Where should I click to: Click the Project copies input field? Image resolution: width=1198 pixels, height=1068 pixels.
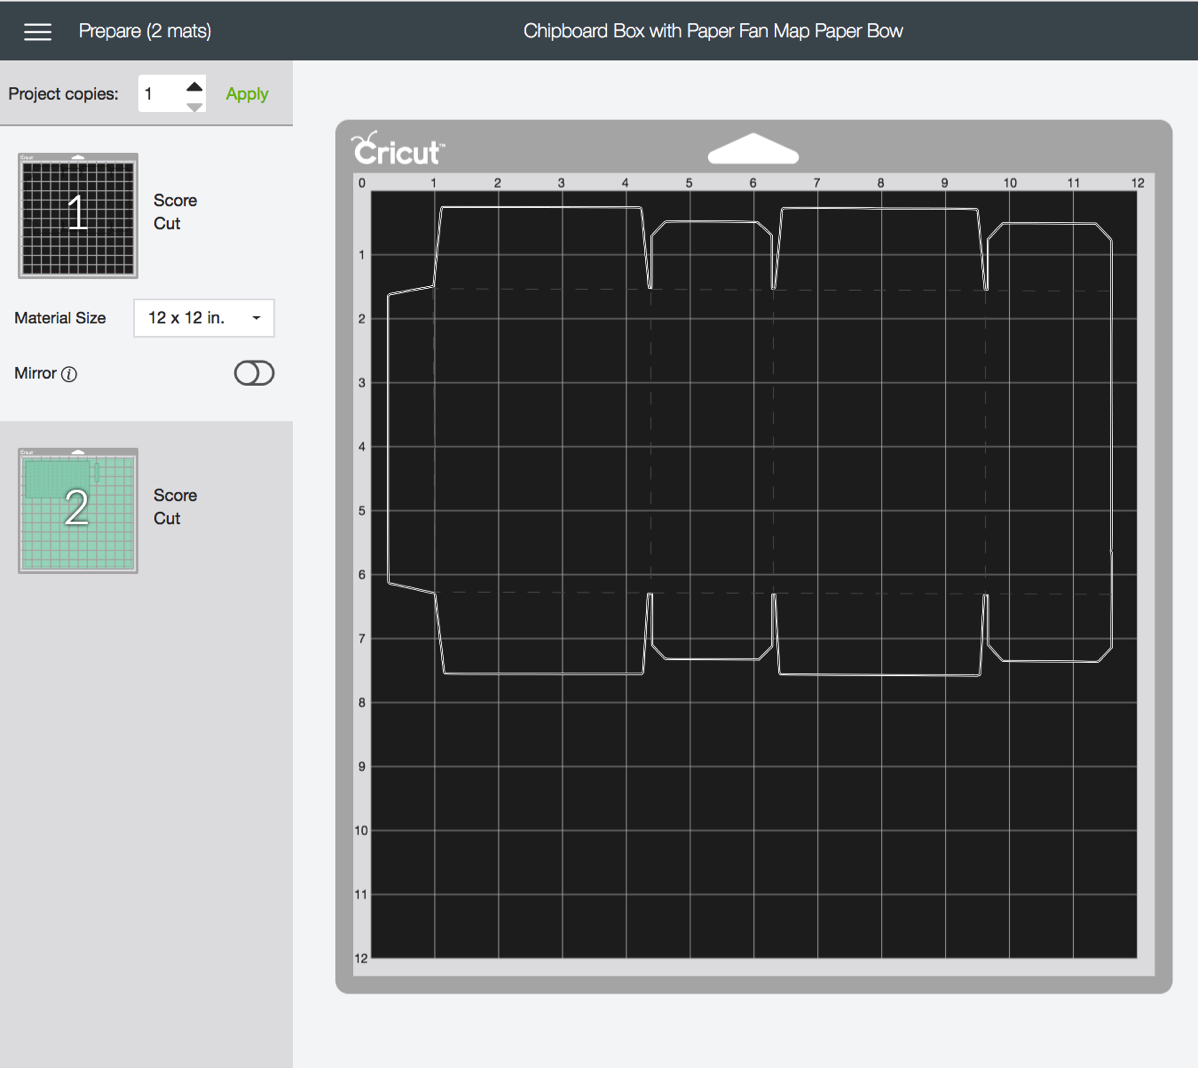[160, 93]
